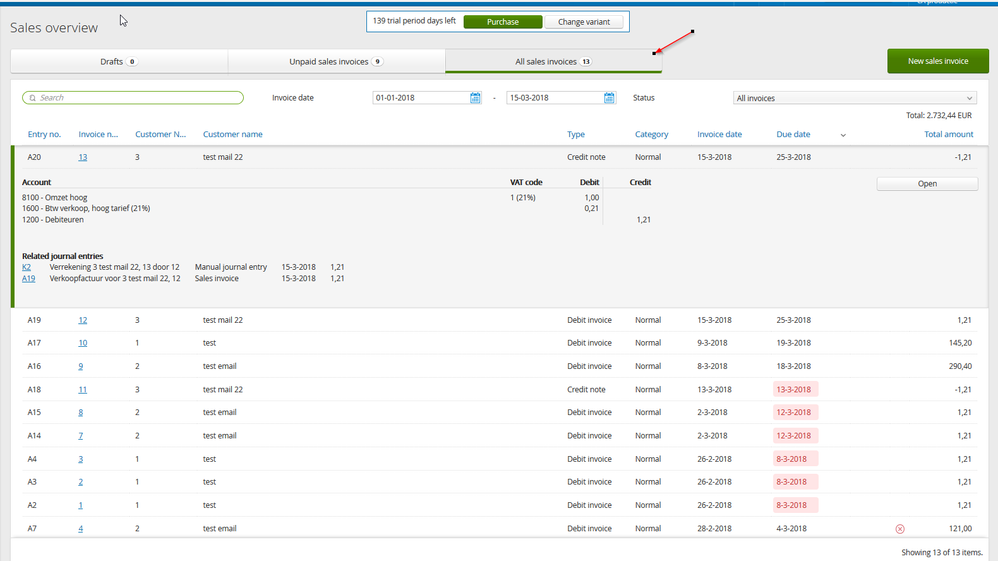
Task: Open the end date calendar picker
Action: [609, 97]
